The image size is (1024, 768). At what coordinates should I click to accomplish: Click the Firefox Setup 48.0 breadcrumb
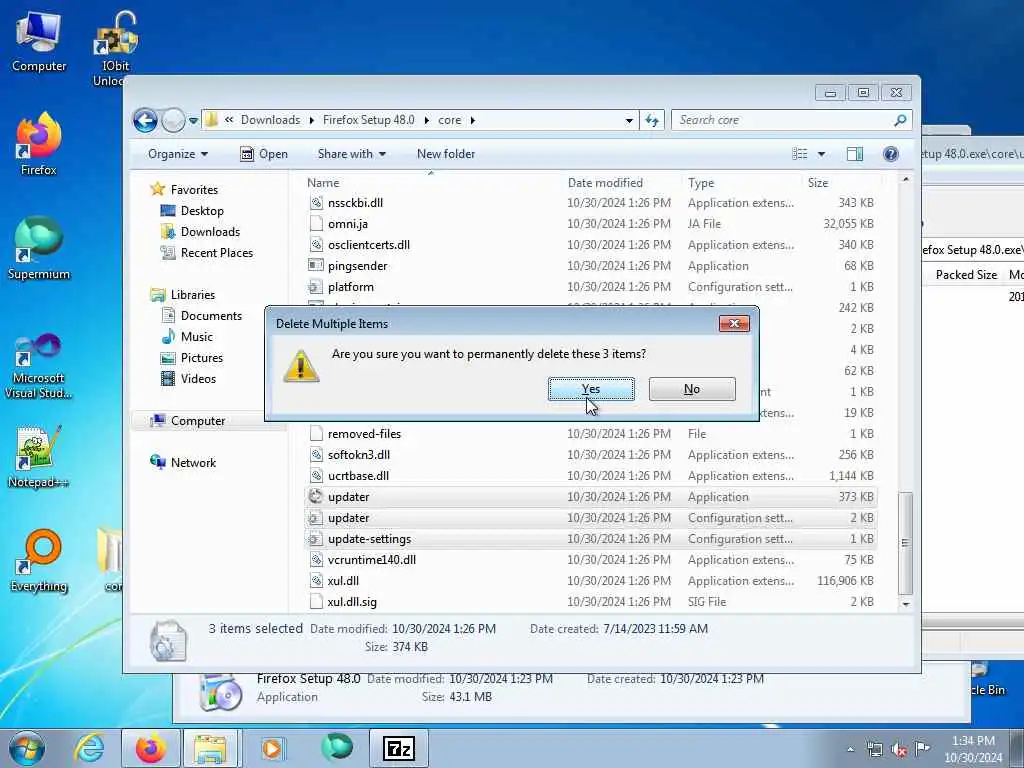pos(368,120)
